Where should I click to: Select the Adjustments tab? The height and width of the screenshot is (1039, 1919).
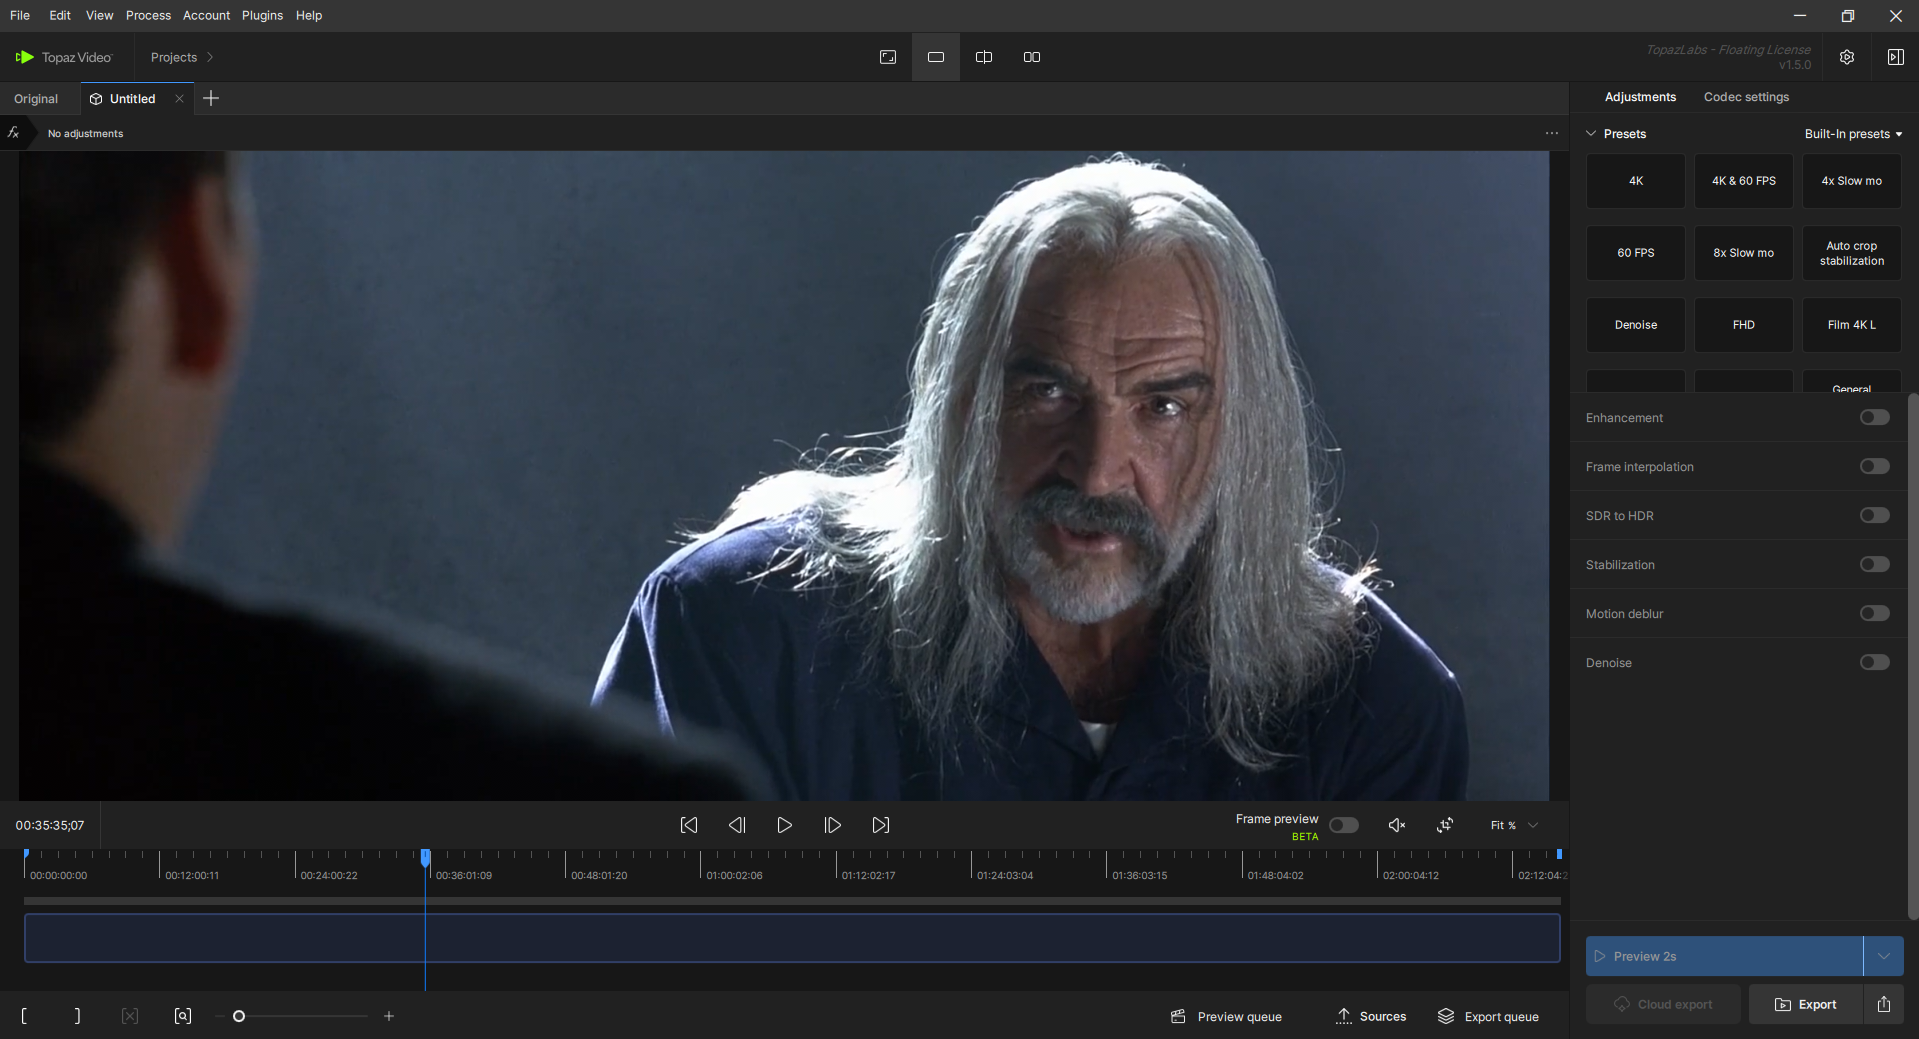1640,97
